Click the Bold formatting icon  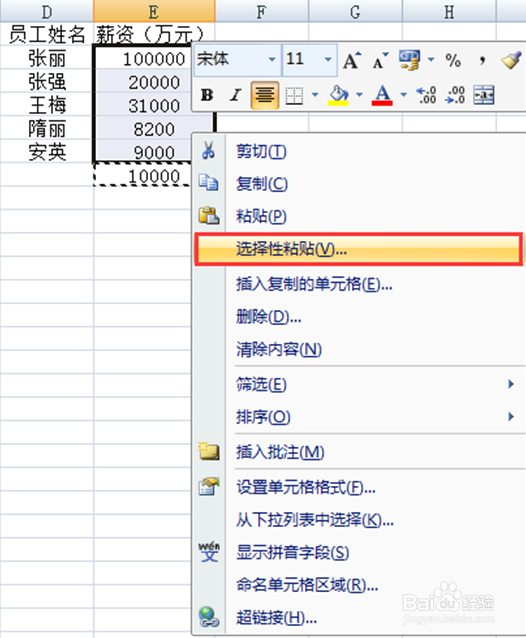tap(207, 95)
